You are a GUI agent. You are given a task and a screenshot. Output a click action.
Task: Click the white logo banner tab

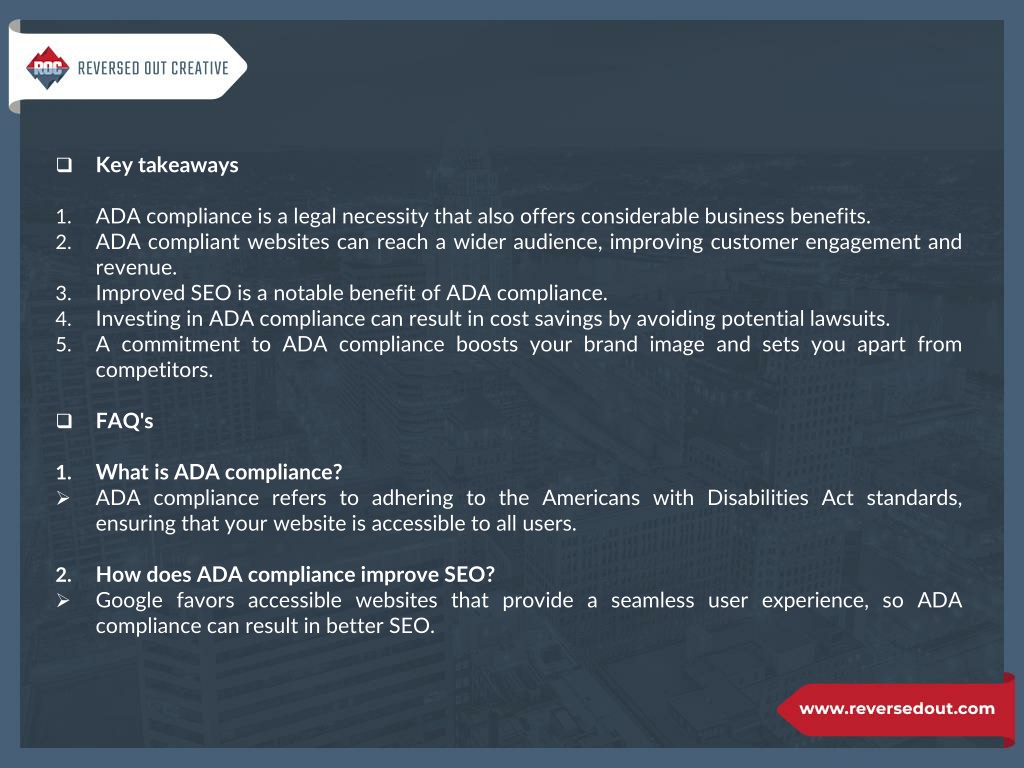click(x=128, y=67)
